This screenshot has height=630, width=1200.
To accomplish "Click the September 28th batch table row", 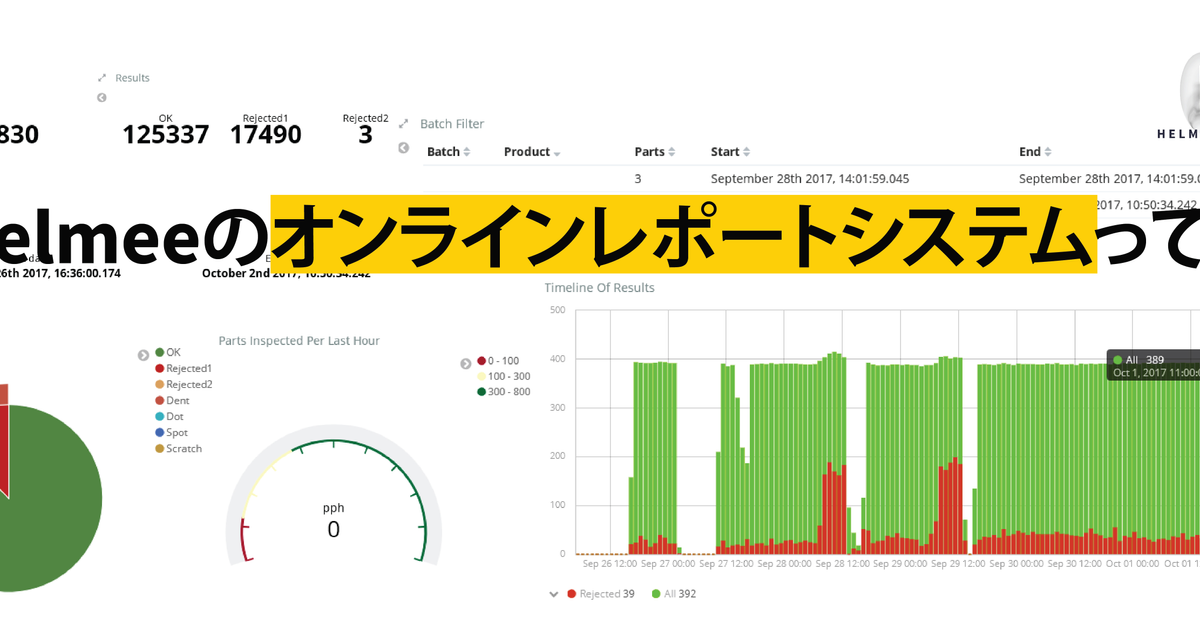I will click(x=812, y=179).
